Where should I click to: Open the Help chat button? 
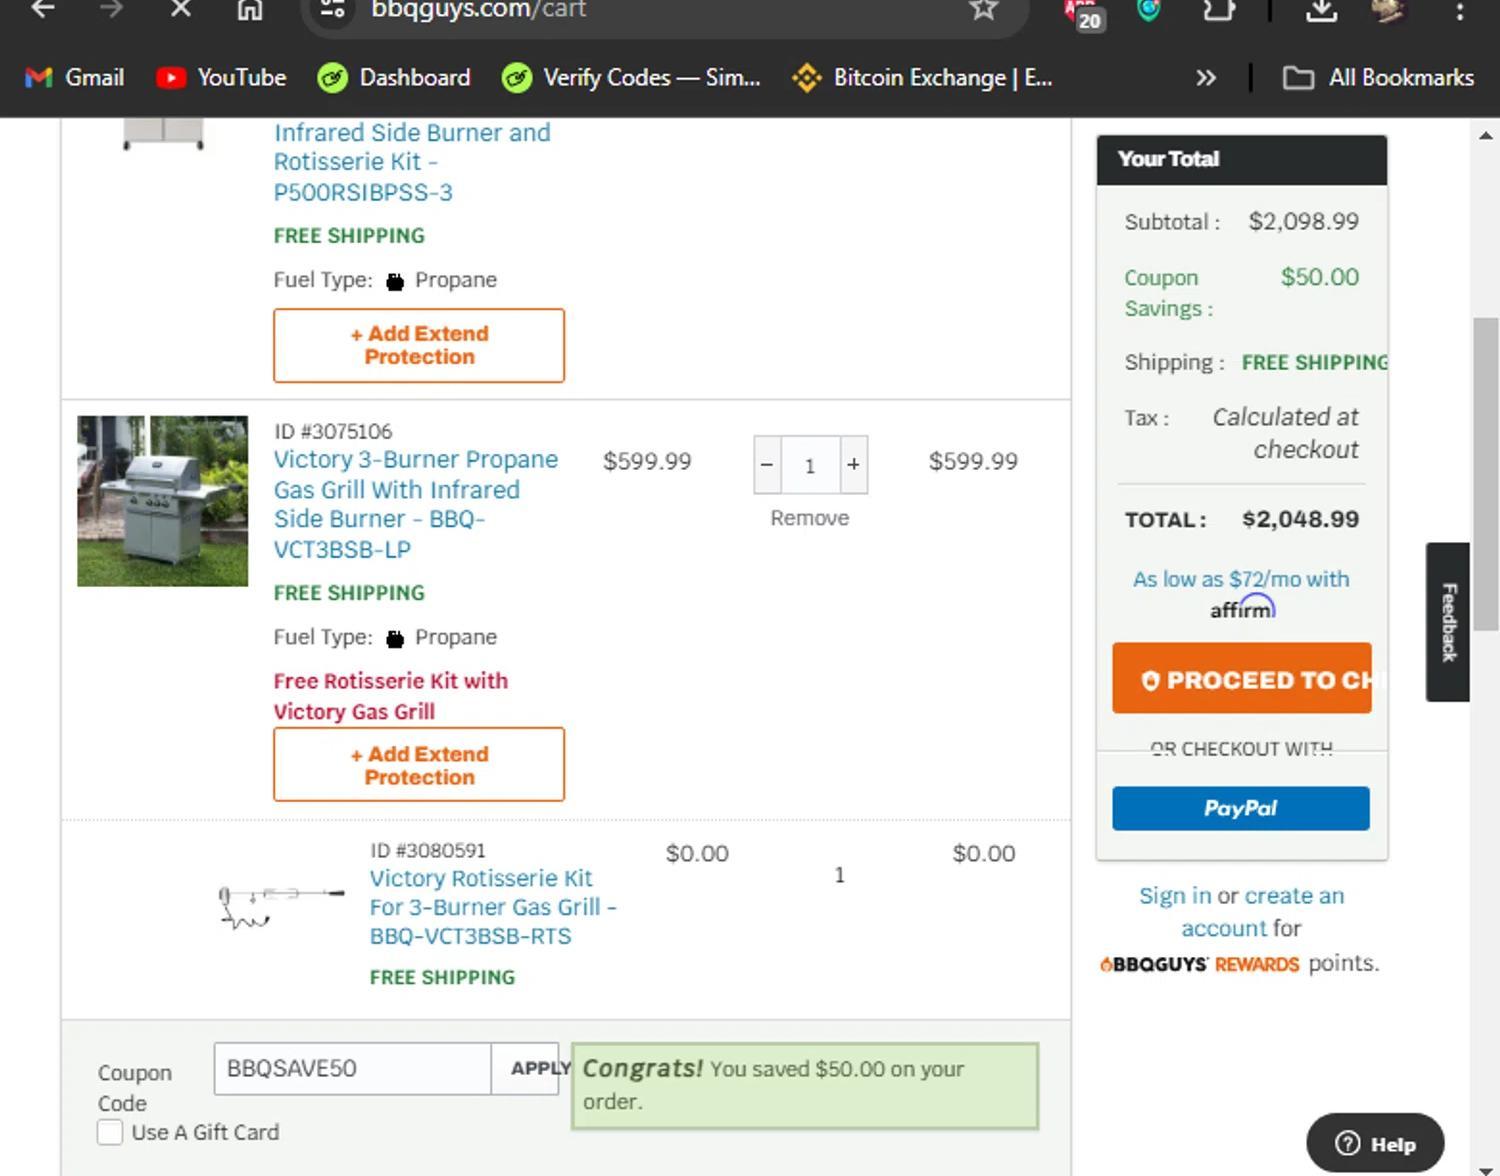[1375, 1143]
